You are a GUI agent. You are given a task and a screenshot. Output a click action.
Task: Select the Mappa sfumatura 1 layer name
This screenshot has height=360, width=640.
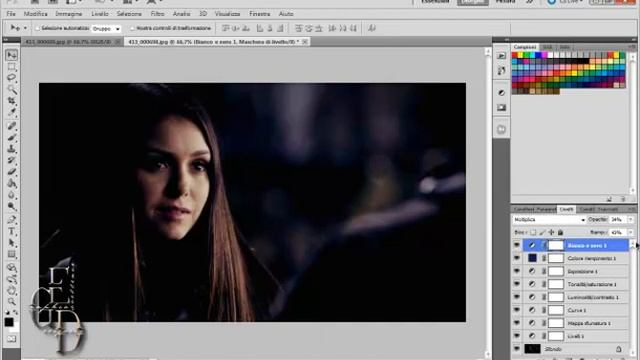point(589,323)
